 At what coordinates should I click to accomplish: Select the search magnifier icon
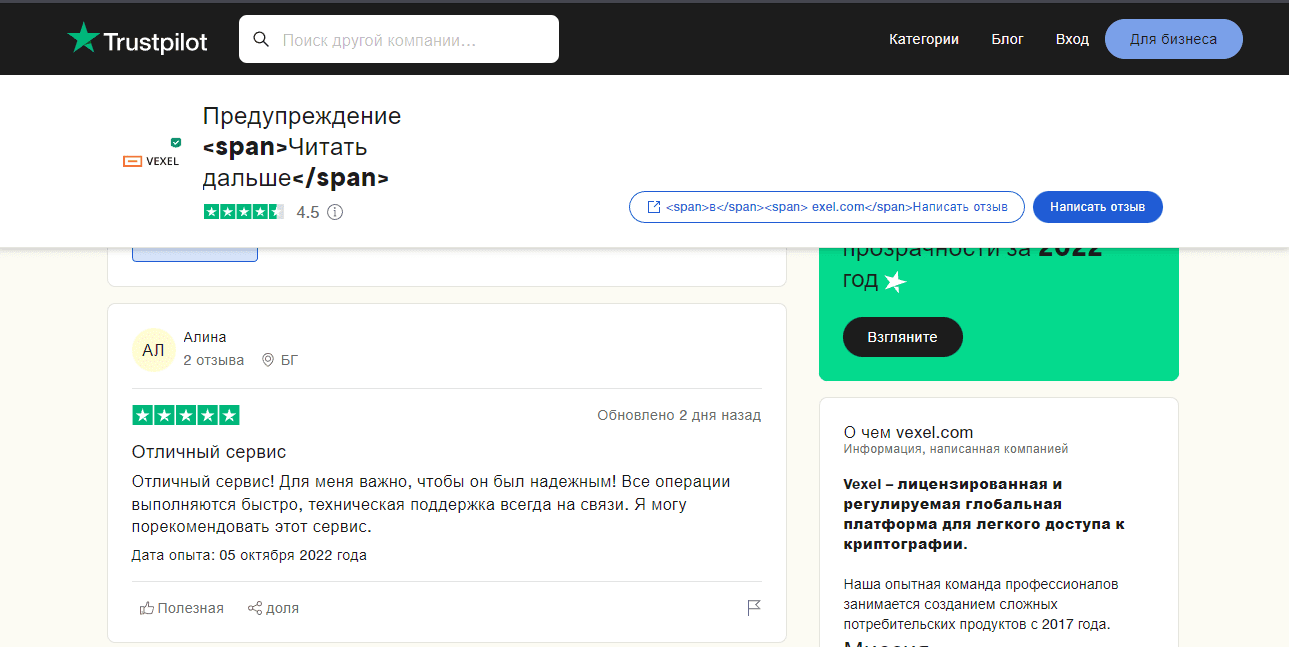261,38
